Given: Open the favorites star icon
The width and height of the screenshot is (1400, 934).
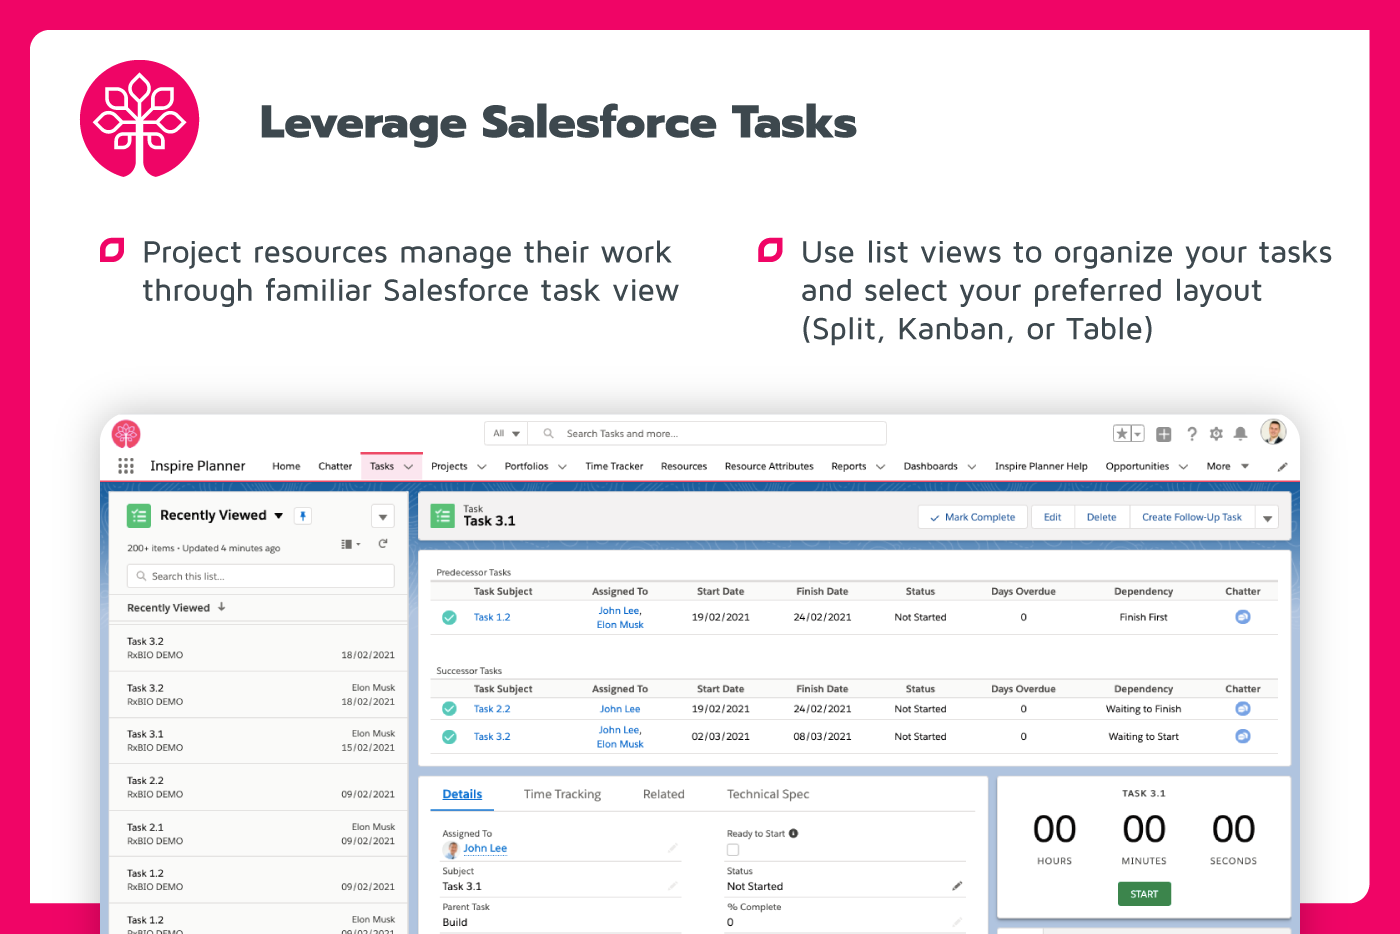Looking at the screenshot, I should tap(1122, 434).
